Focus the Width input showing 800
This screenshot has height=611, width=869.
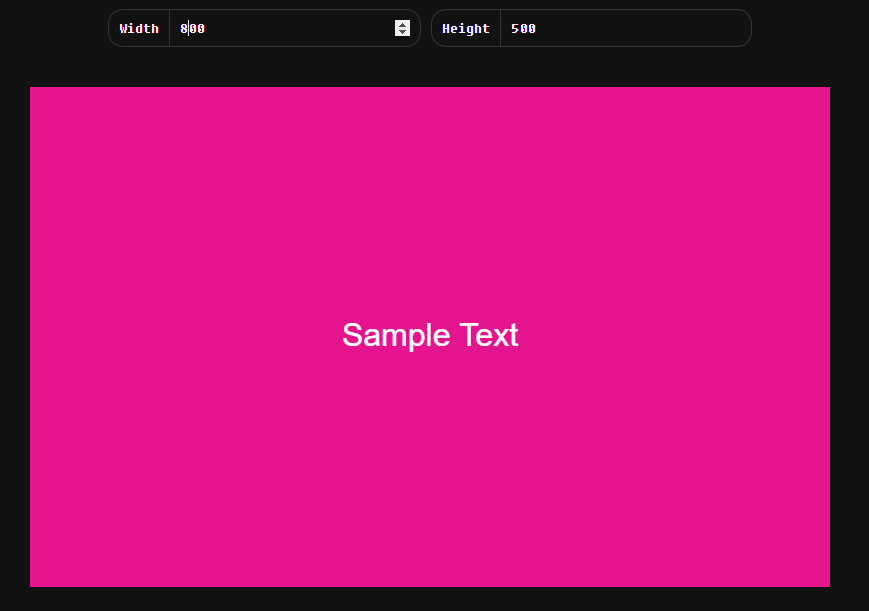point(280,28)
